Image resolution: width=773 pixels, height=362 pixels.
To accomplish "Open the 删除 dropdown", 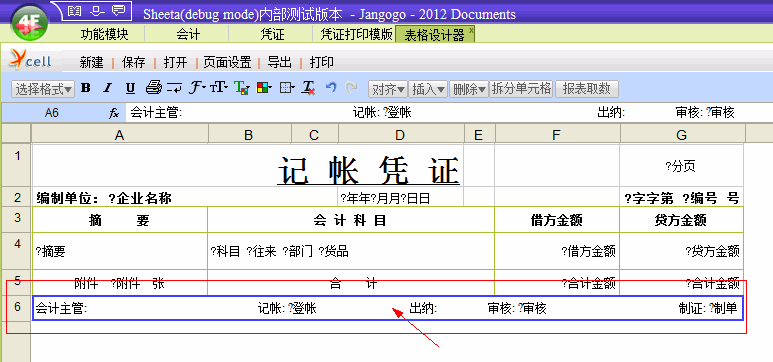I will [x=469, y=89].
